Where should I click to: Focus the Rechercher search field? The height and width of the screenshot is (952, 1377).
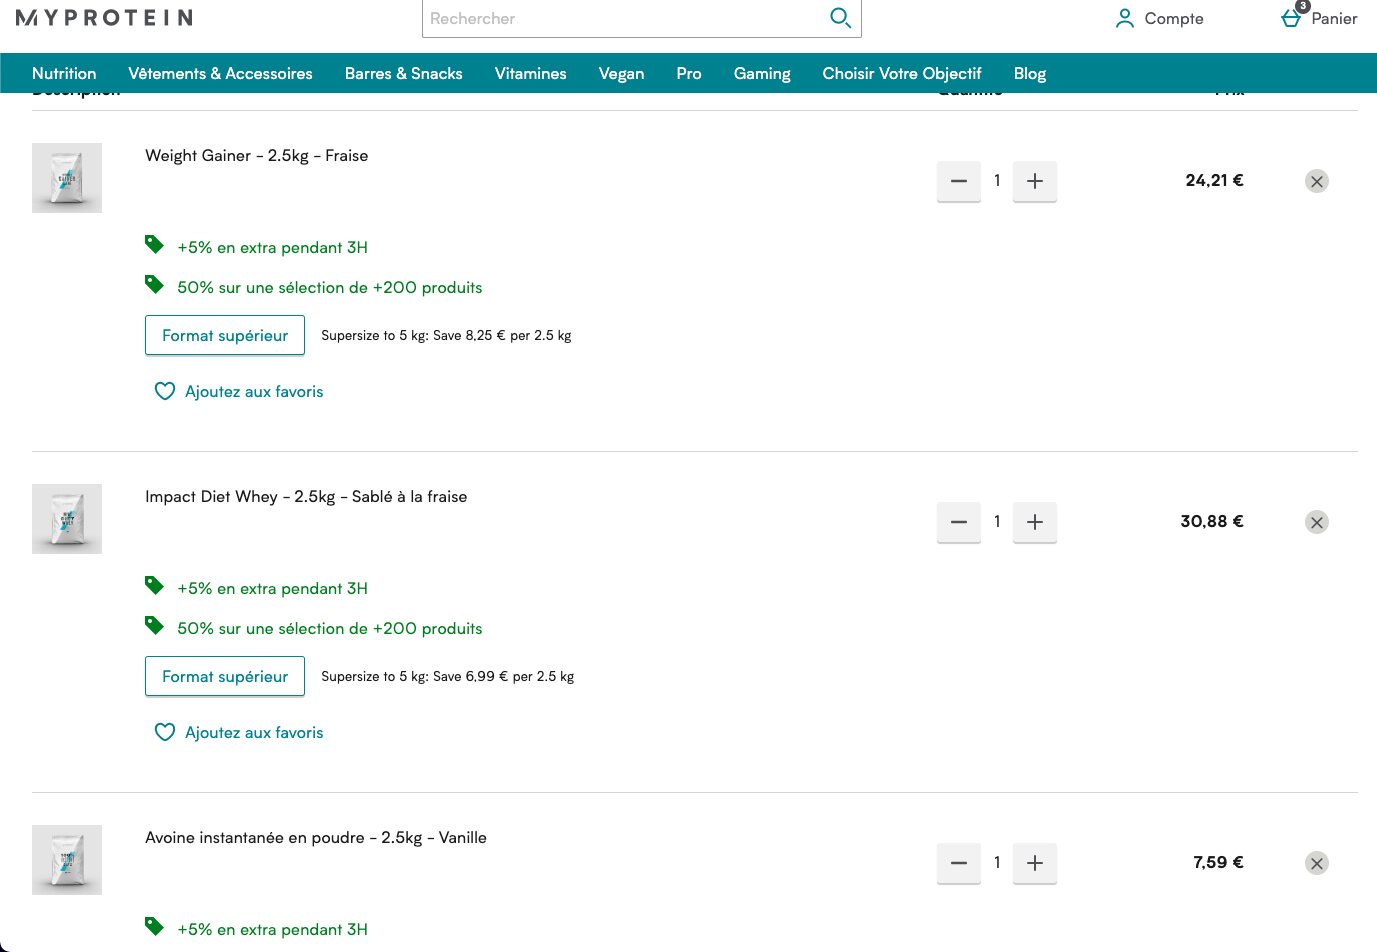[624, 18]
